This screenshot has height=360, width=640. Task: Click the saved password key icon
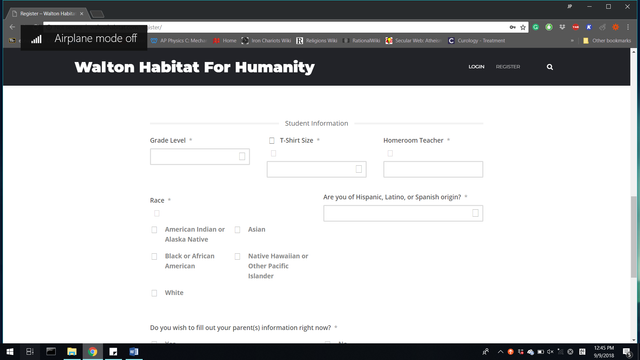click(513, 27)
